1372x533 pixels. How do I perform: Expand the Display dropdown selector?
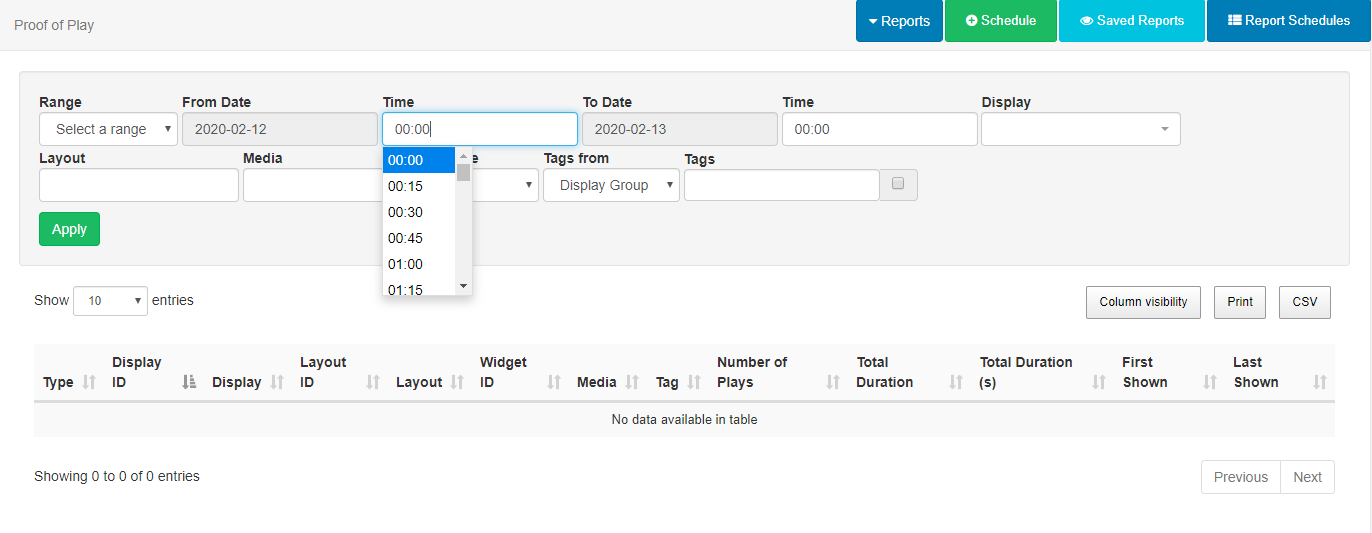click(x=1080, y=129)
